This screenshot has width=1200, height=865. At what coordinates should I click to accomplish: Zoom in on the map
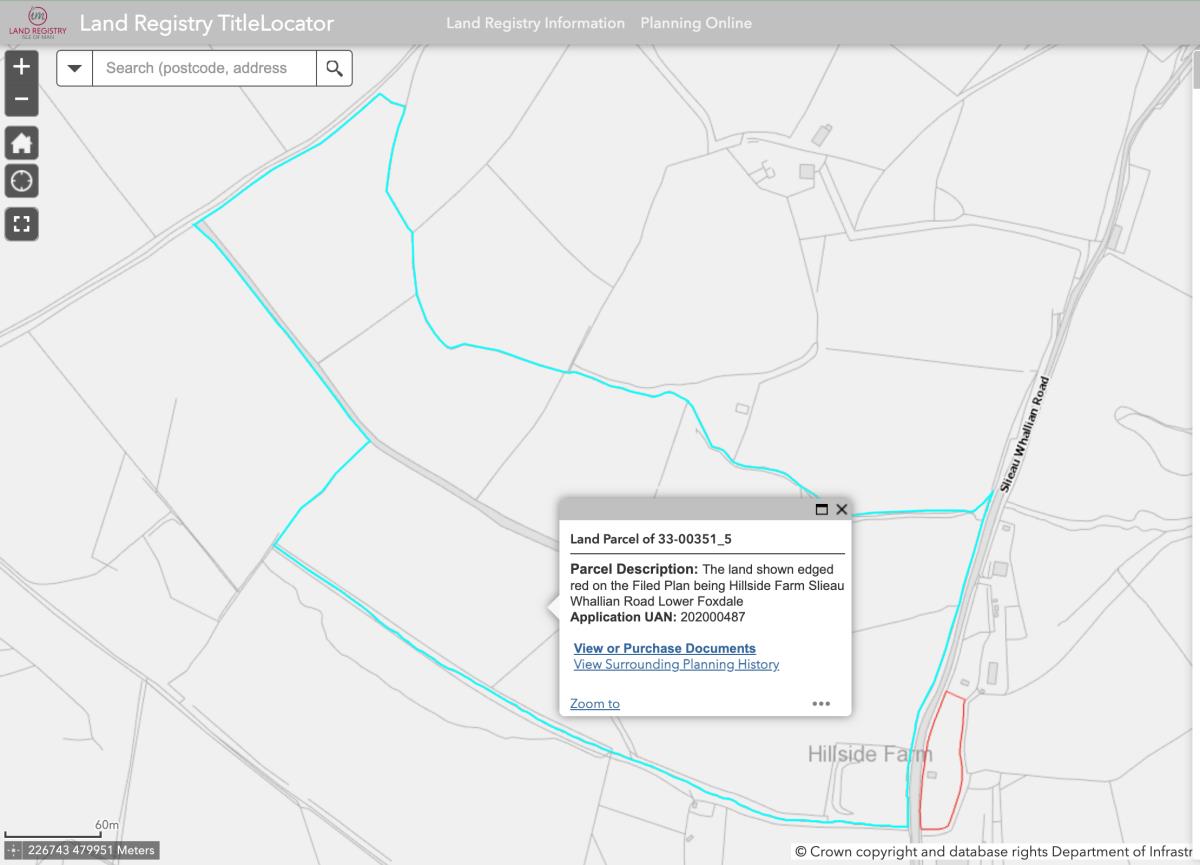(x=22, y=67)
